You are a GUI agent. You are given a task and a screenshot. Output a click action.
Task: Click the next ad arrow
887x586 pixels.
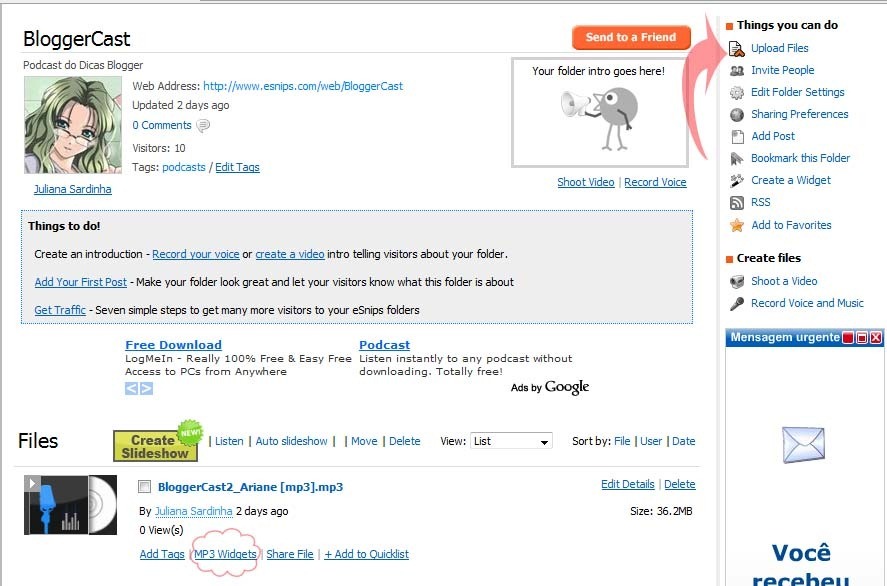pyautogui.click(x=146, y=388)
